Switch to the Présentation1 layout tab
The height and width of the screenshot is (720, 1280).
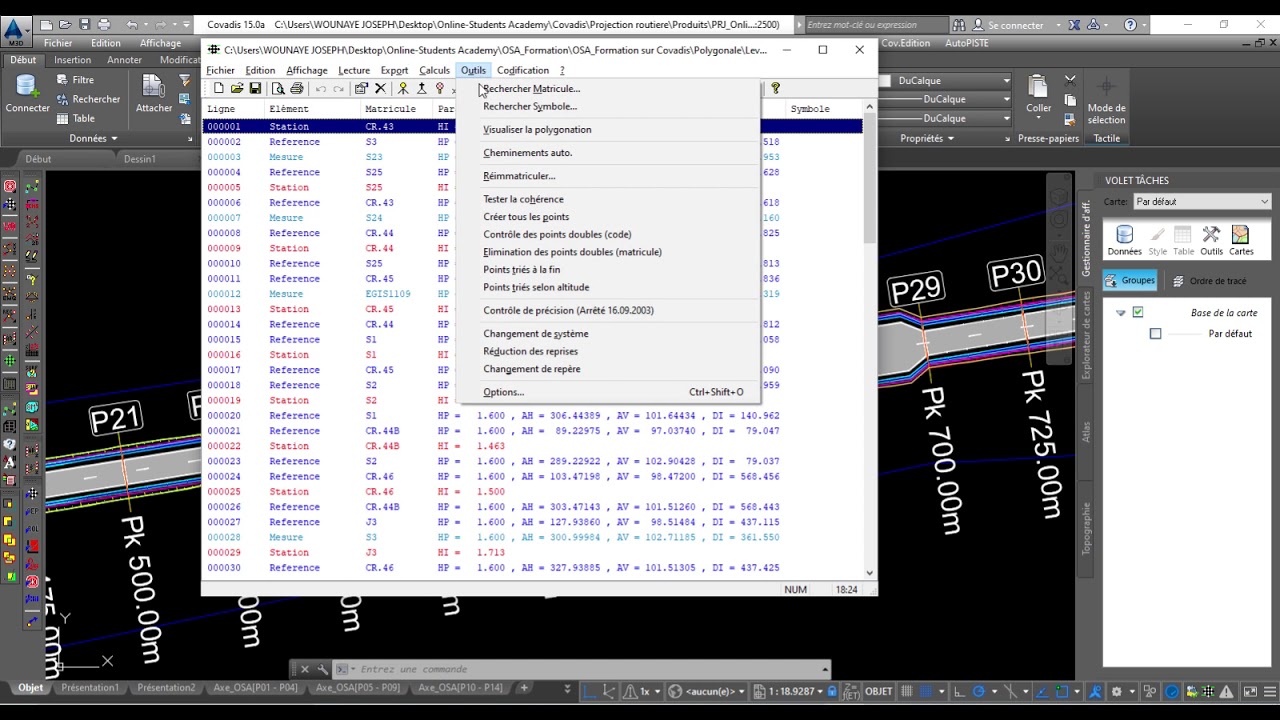[x=90, y=688]
